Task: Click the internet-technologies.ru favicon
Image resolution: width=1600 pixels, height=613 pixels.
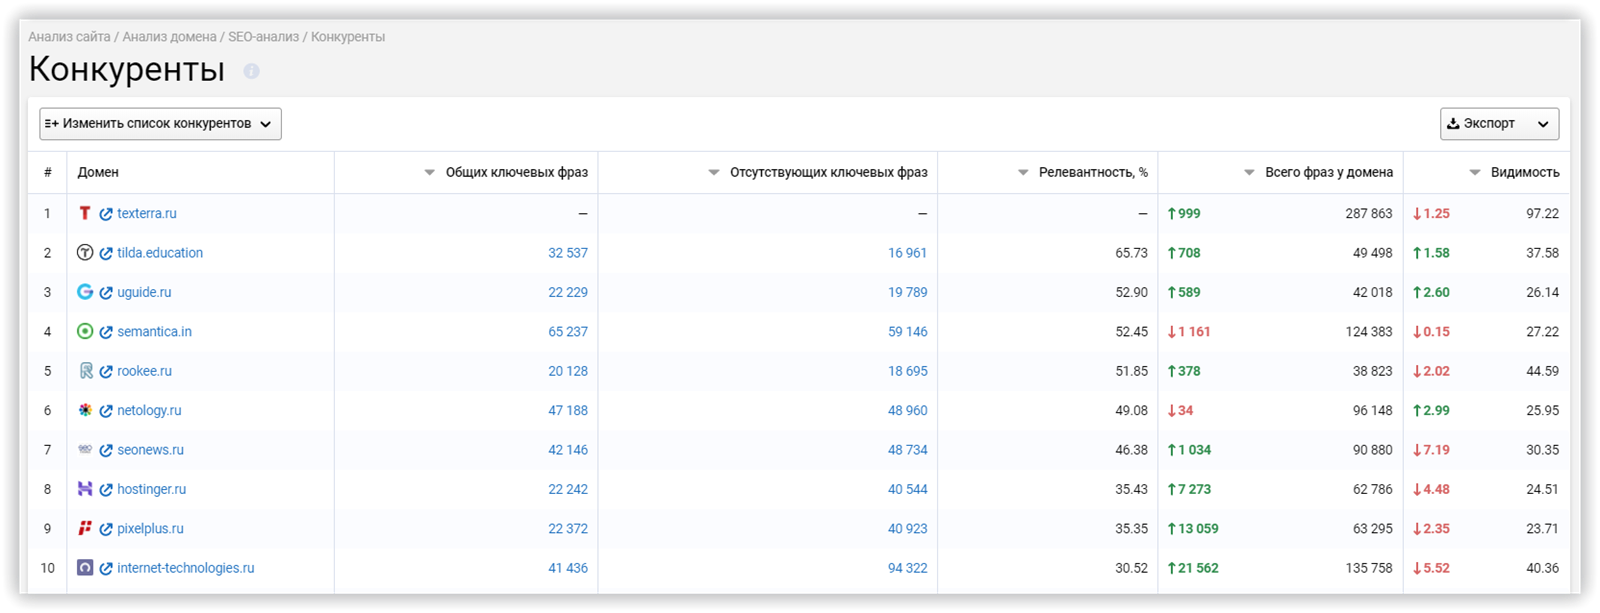Action: pyautogui.click(x=85, y=568)
